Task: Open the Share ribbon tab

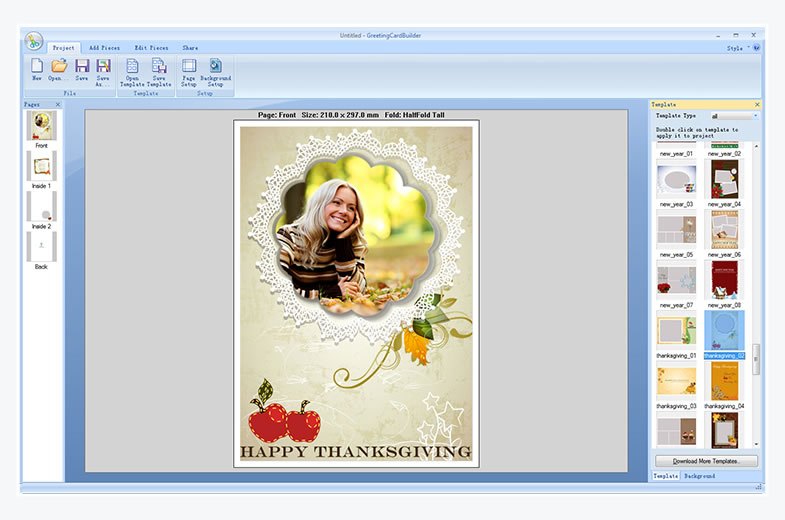Action: pos(190,47)
